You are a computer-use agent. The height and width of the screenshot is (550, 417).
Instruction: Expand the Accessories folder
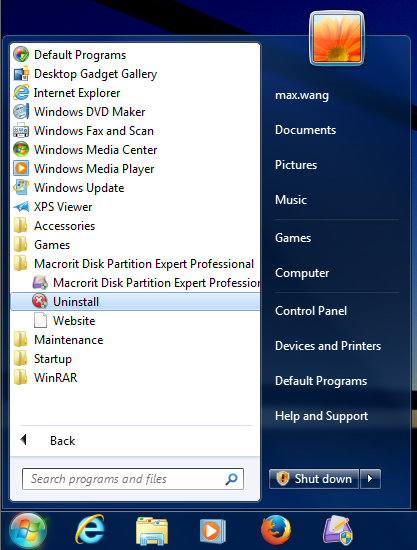point(135,226)
